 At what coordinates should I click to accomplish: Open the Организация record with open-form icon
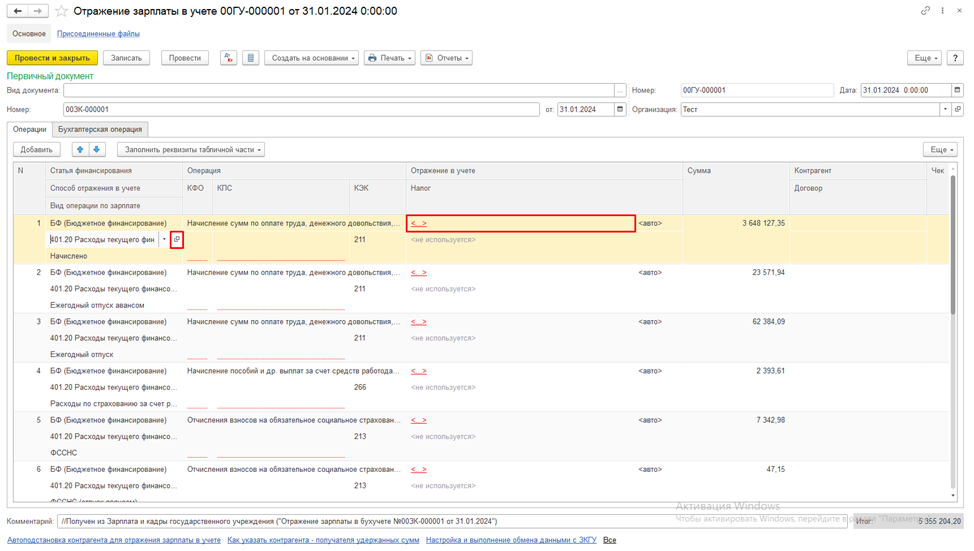pyautogui.click(x=957, y=109)
